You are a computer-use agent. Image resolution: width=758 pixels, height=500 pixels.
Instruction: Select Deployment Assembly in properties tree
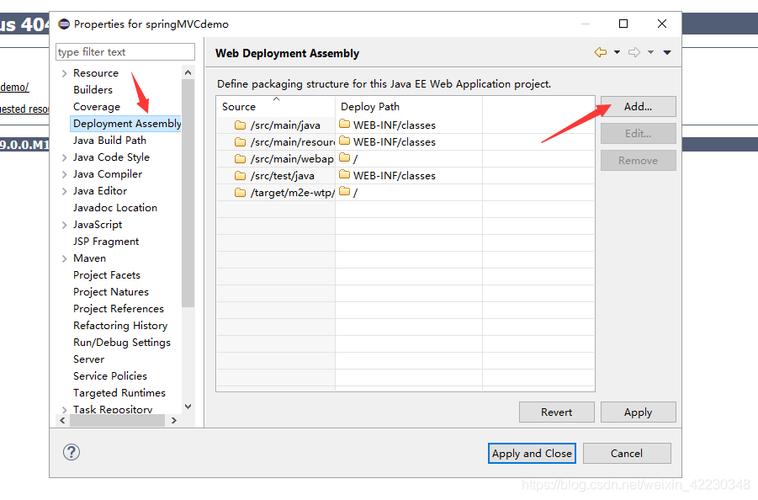[x=127, y=124]
